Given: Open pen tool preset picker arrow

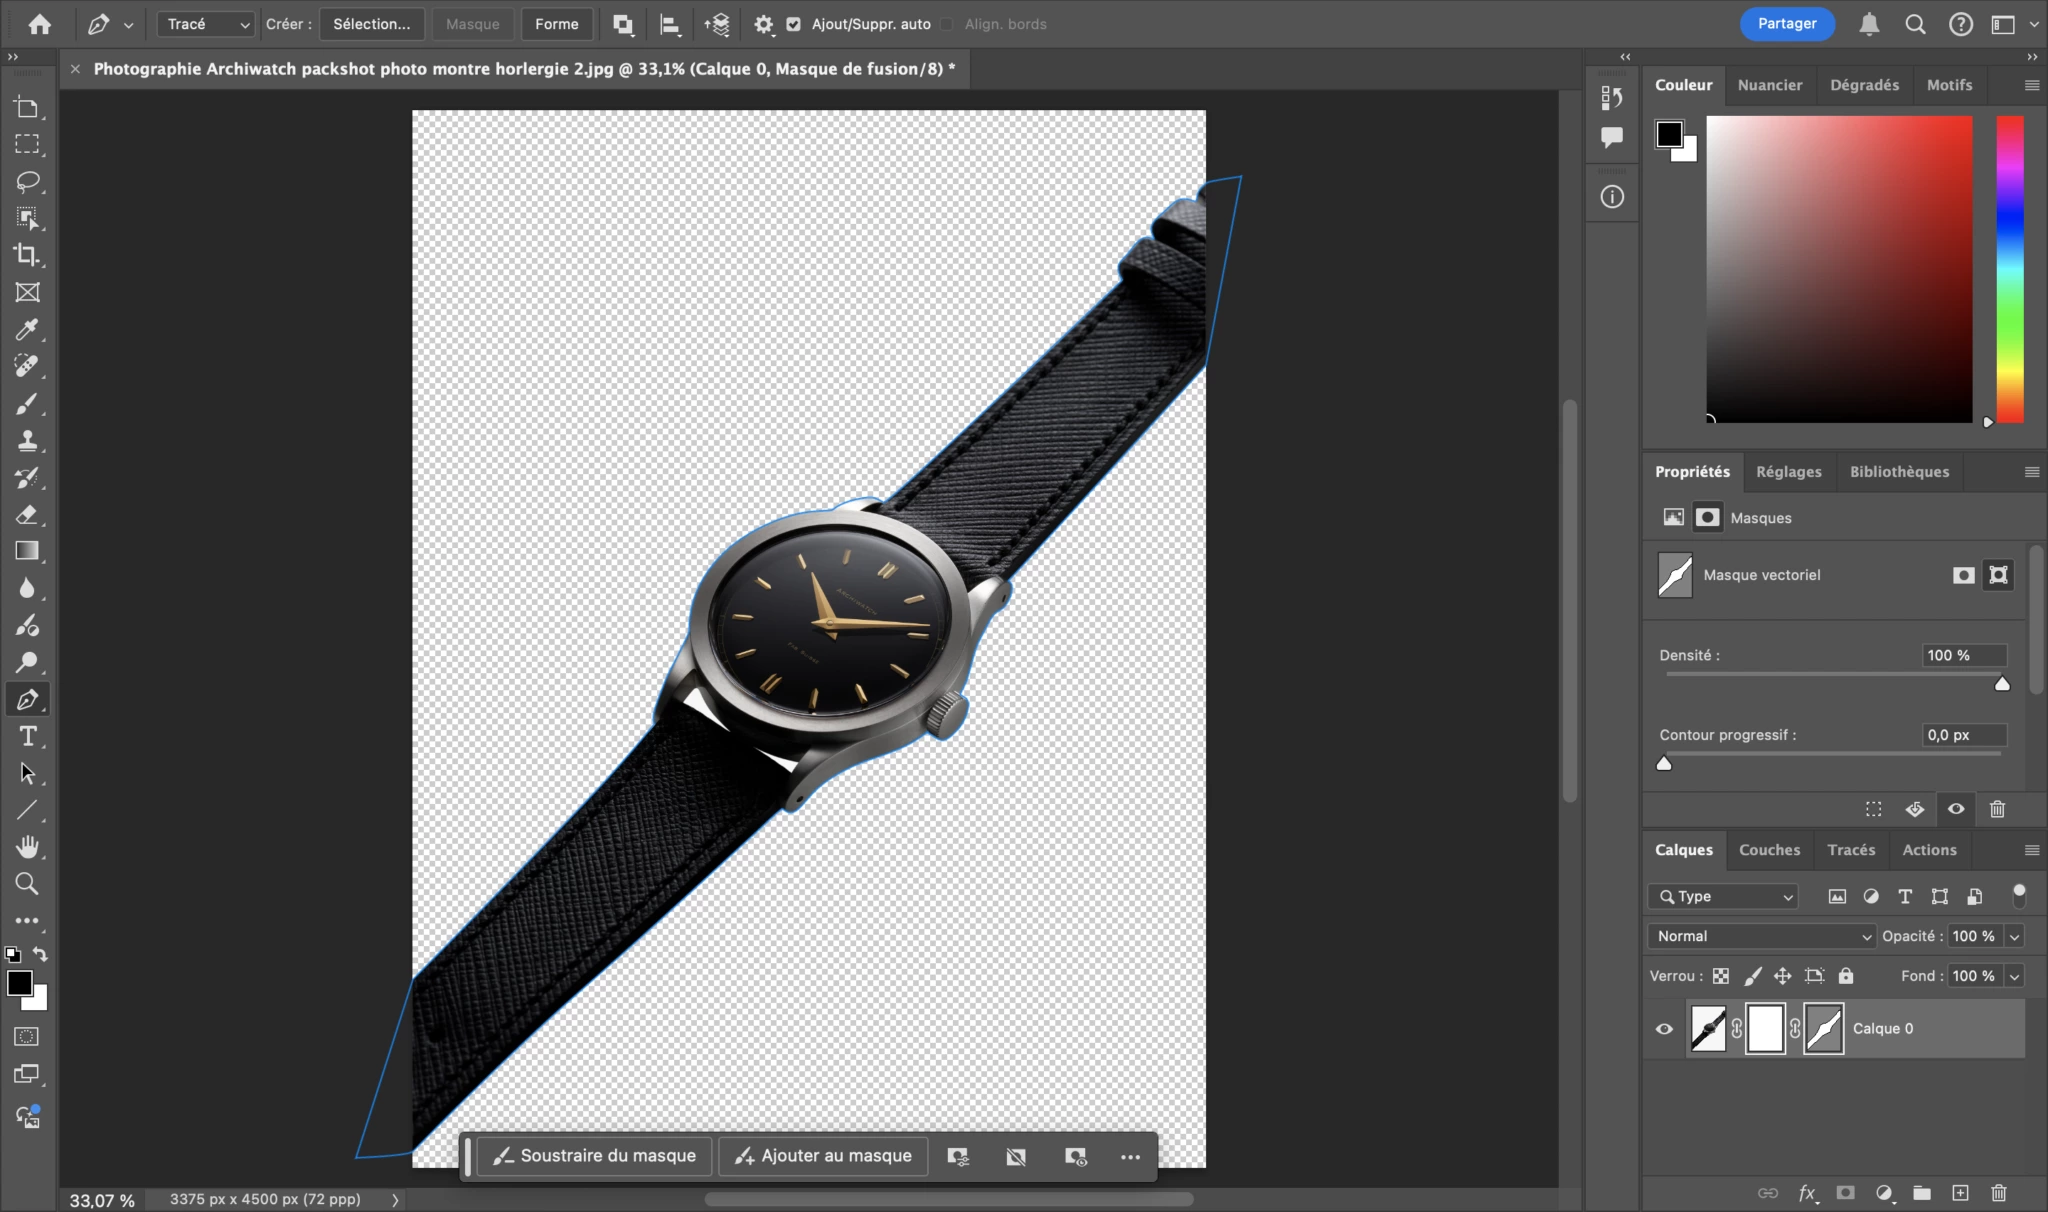Looking at the screenshot, I should (x=128, y=25).
